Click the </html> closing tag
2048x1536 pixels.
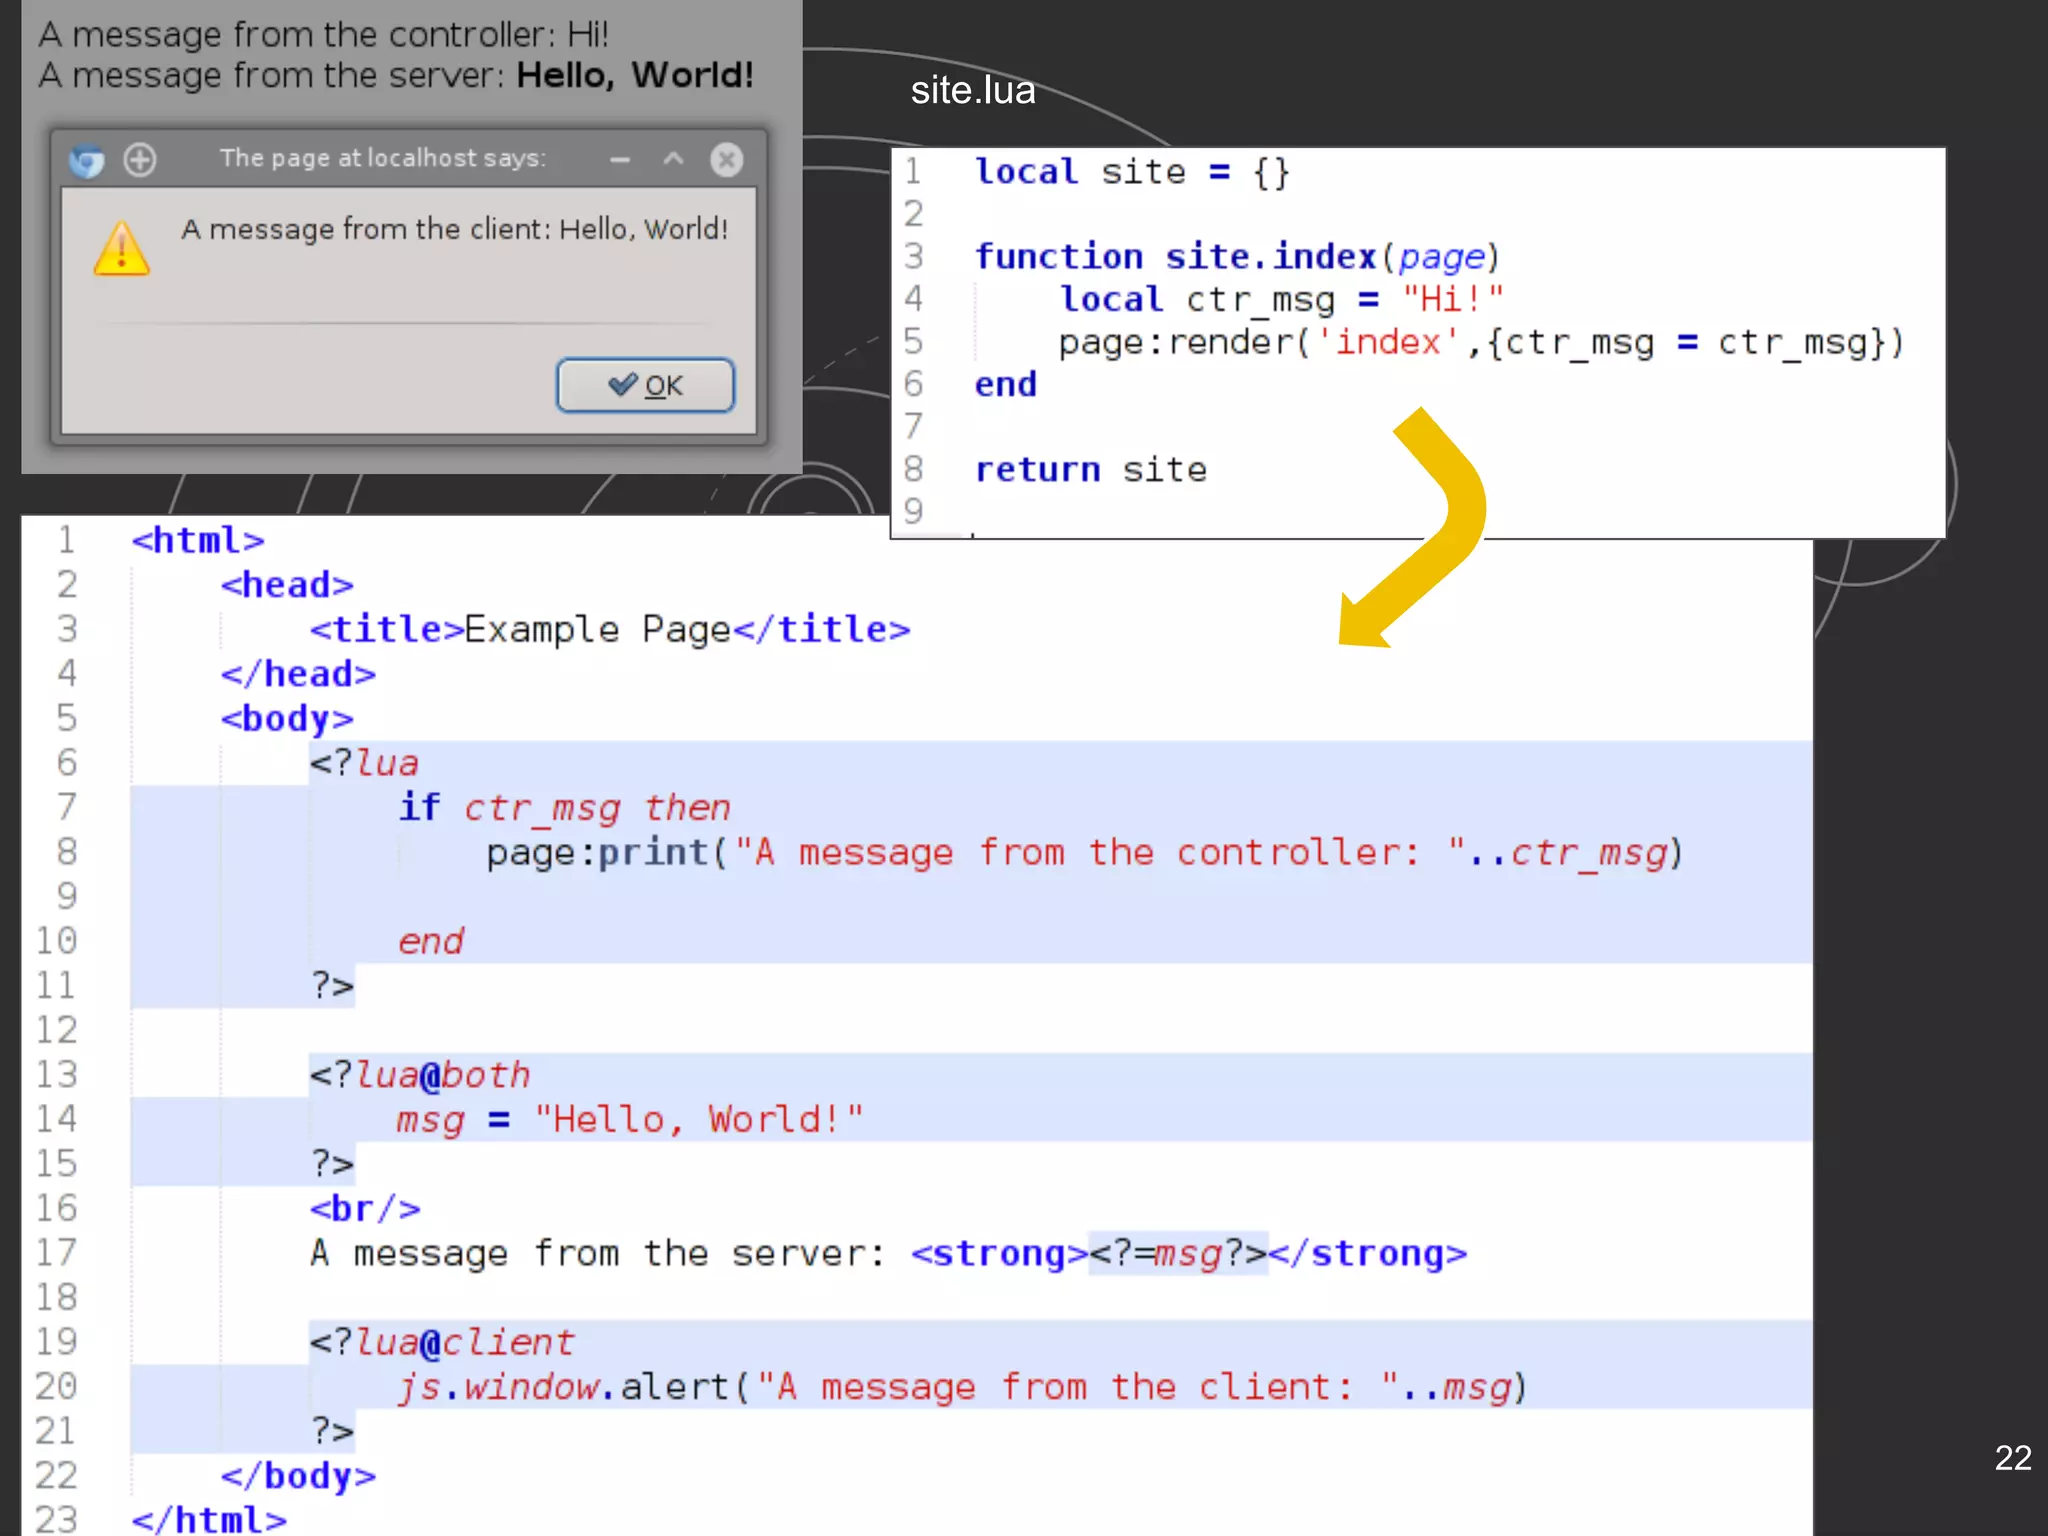click(x=209, y=1519)
